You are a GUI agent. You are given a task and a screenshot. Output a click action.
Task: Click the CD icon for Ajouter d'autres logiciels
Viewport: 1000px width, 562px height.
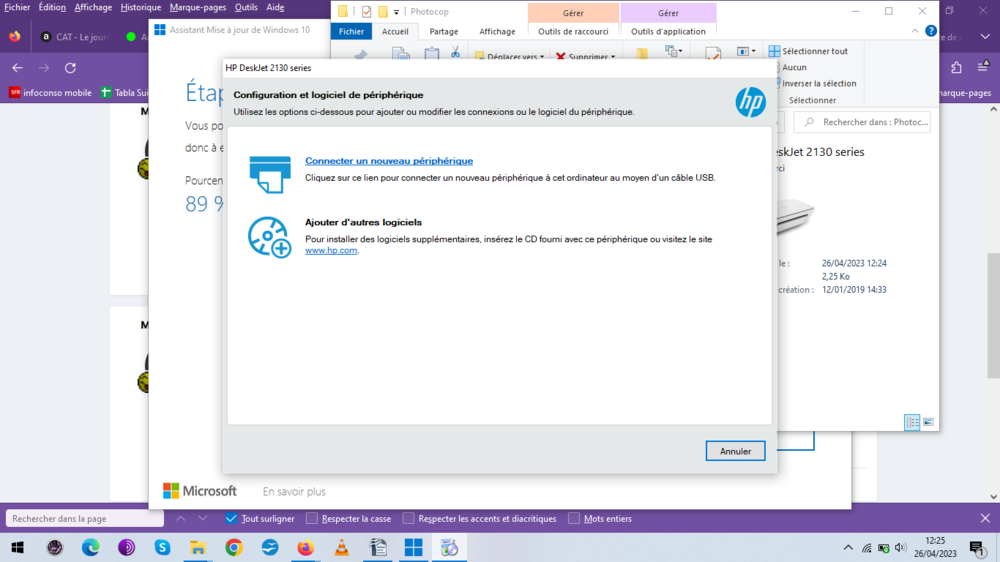pyautogui.click(x=269, y=237)
